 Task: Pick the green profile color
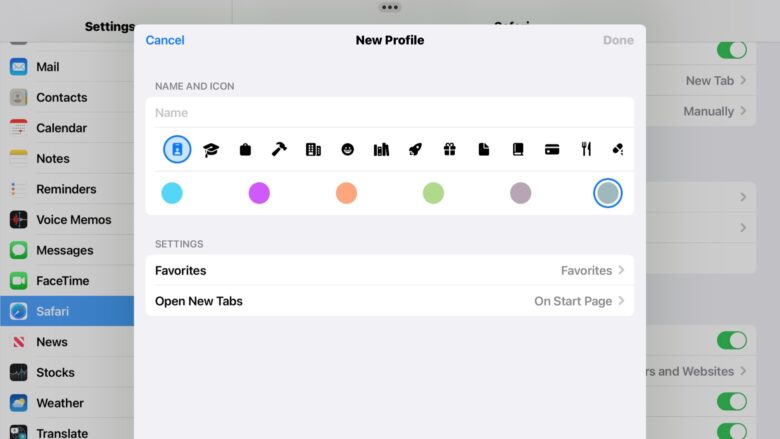click(x=433, y=193)
